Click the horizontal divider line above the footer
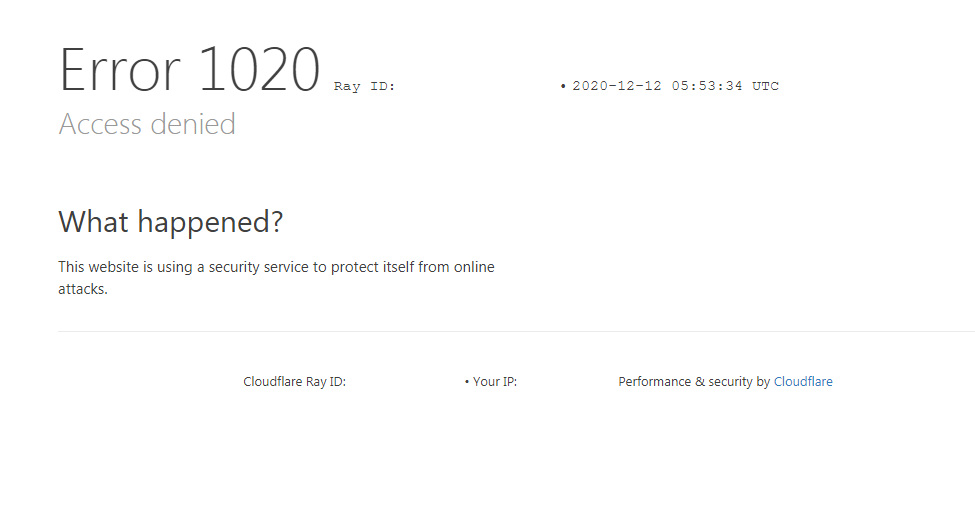 point(516,331)
